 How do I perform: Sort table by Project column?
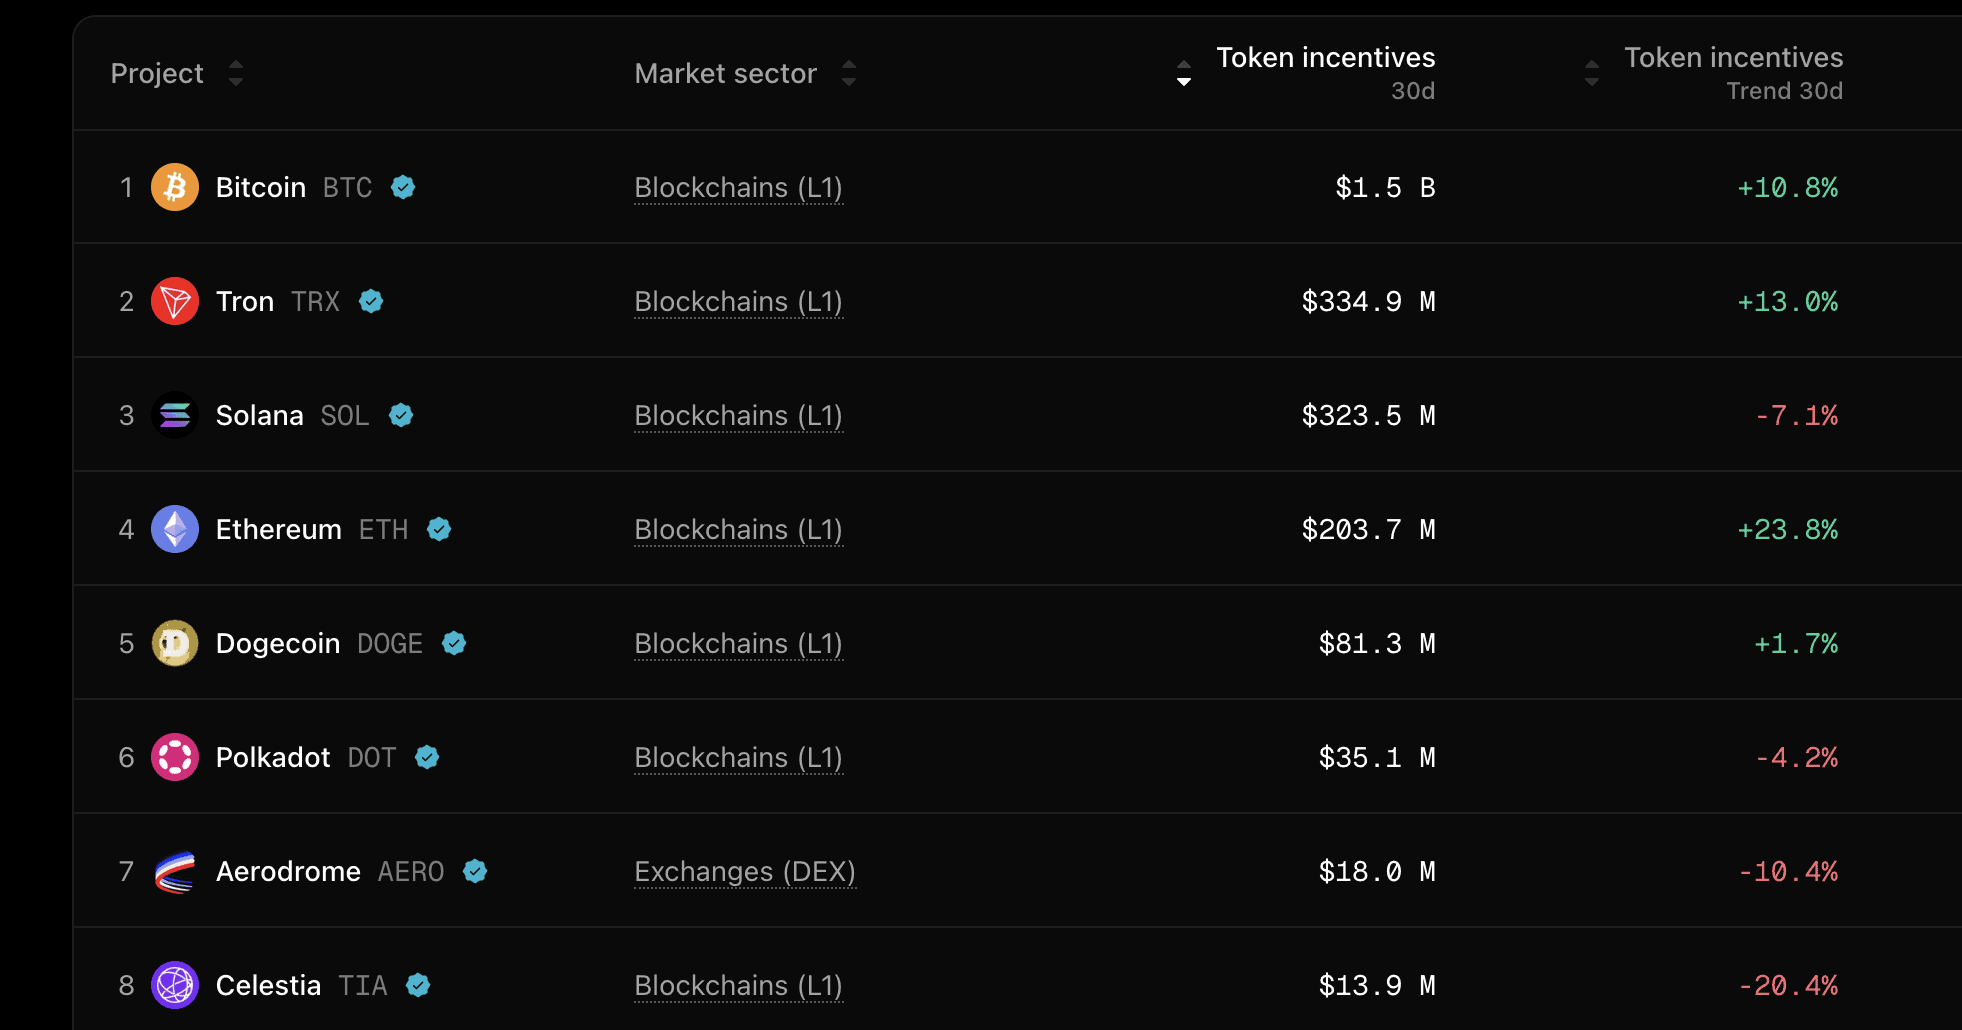click(x=236, y=73)
